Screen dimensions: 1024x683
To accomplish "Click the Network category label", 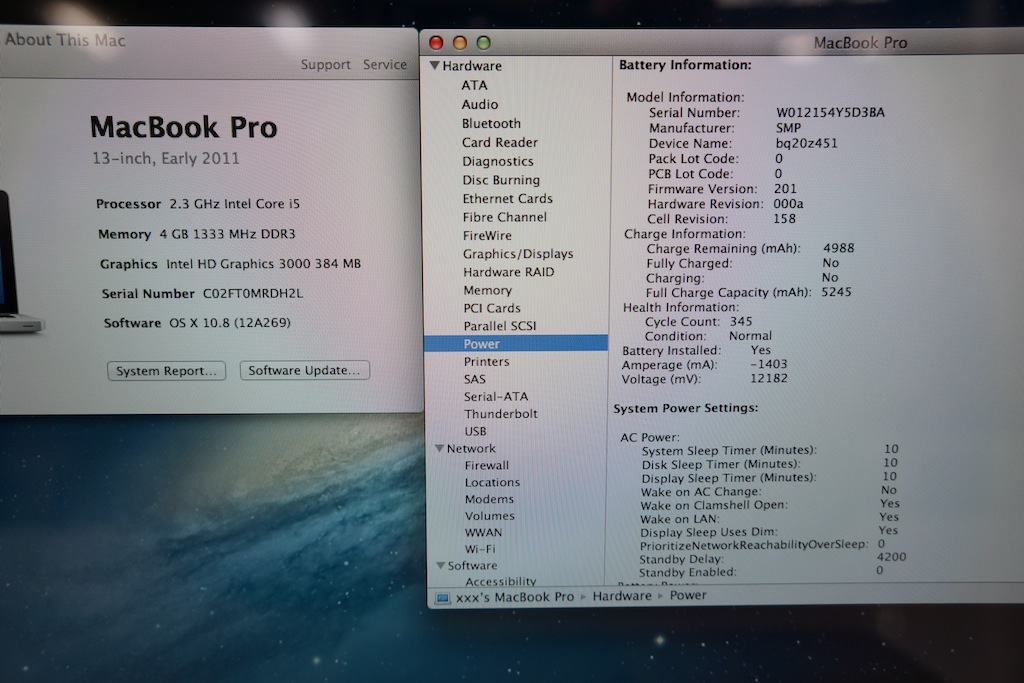I will 471,449.
